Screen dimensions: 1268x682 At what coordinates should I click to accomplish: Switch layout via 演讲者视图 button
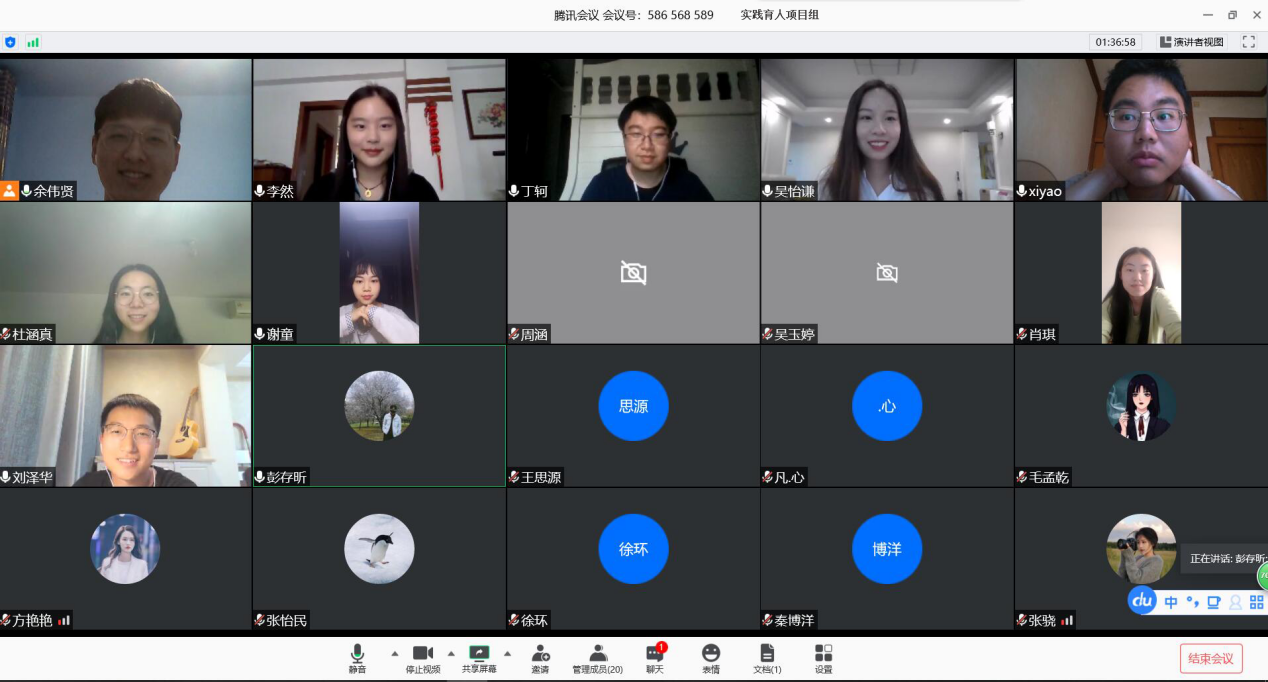pyautogui.click(x=1192, y=42)
